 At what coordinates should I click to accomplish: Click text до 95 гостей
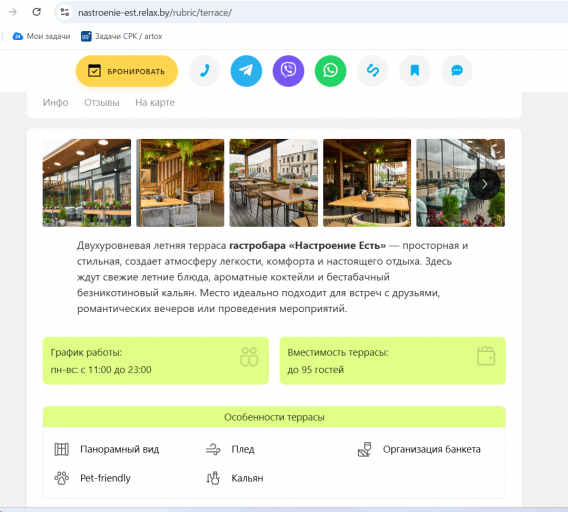(x=316, y=370)
